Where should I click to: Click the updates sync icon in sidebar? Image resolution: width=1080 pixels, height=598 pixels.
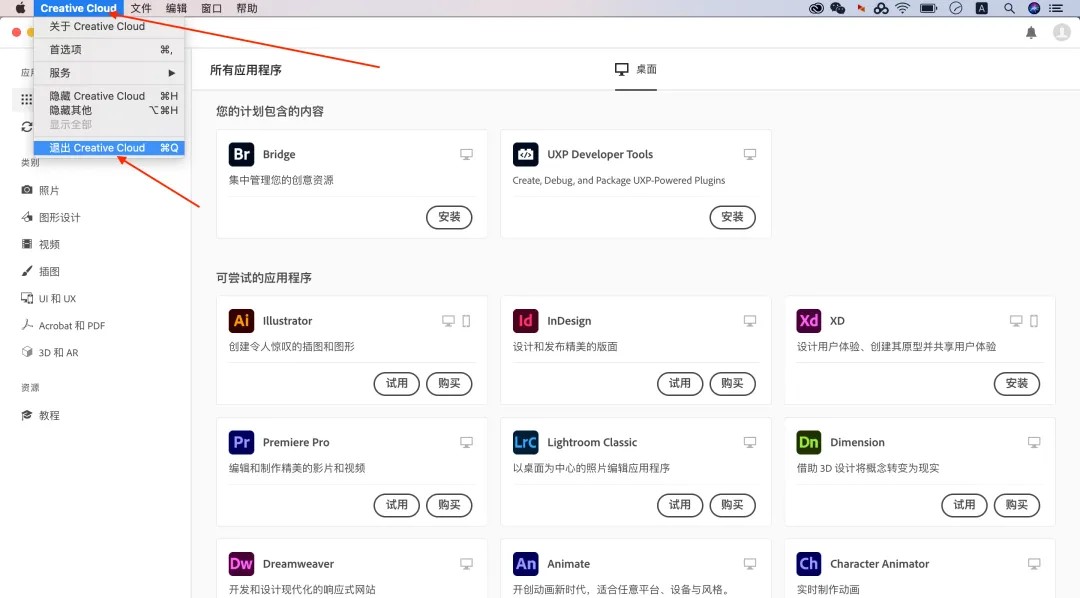(26, 127)
